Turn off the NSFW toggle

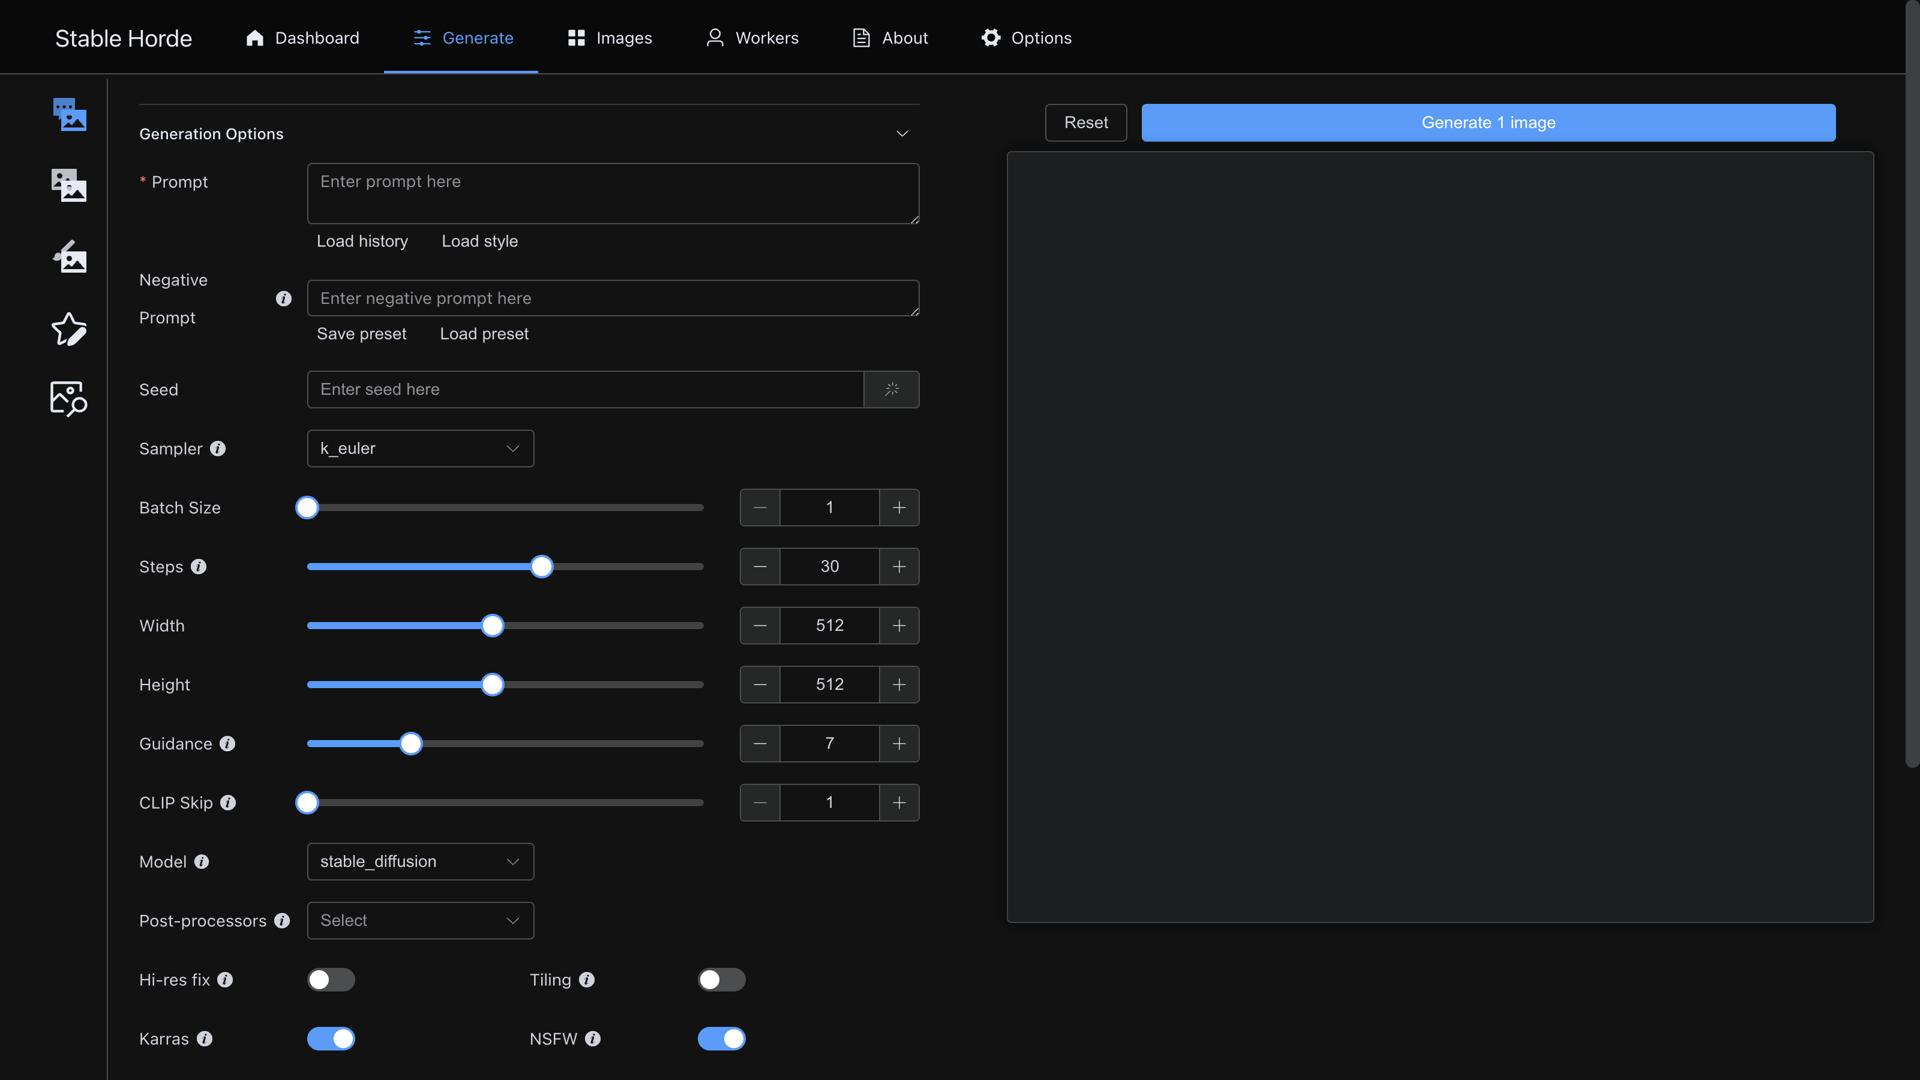722,1038
